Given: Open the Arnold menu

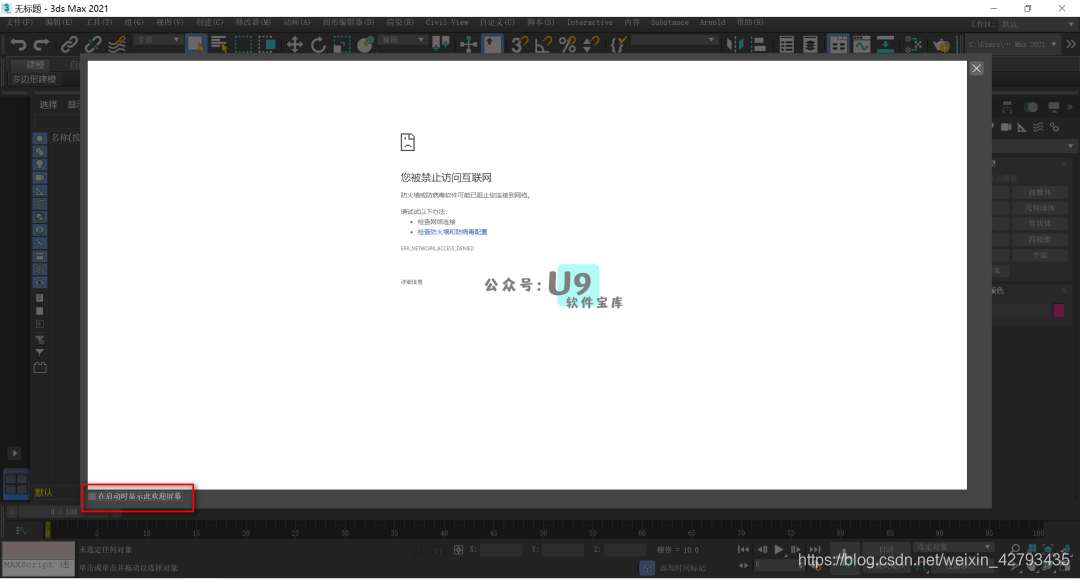Looking at the screenshot, I should click(712, 22).
